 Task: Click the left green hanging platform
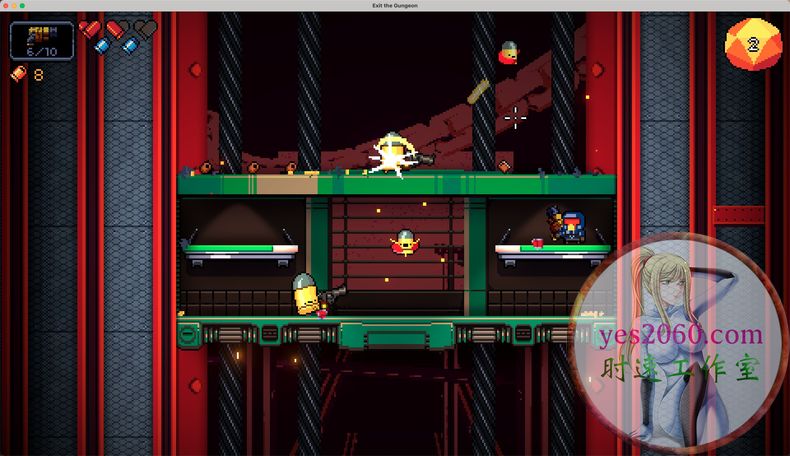pyautogui.click(x=241, y=249)
